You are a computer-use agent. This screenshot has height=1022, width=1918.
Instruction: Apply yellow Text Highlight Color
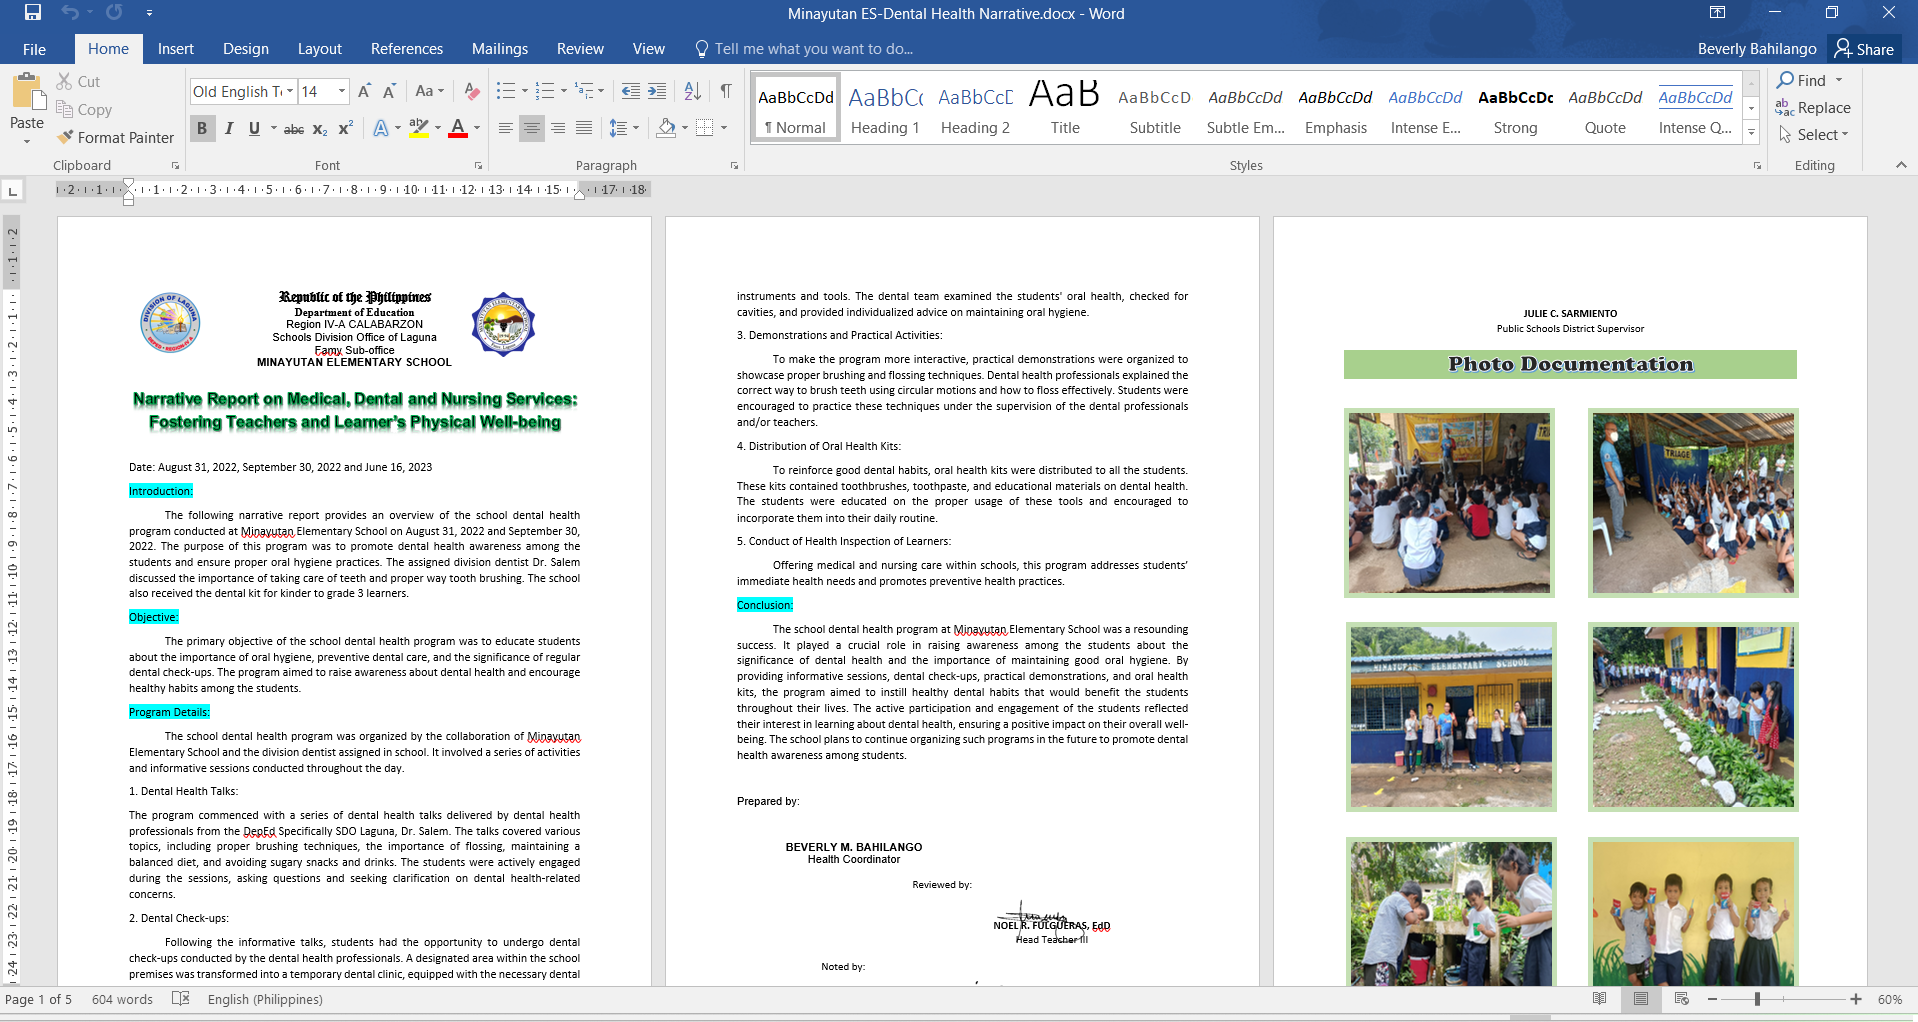pos(419,128)
